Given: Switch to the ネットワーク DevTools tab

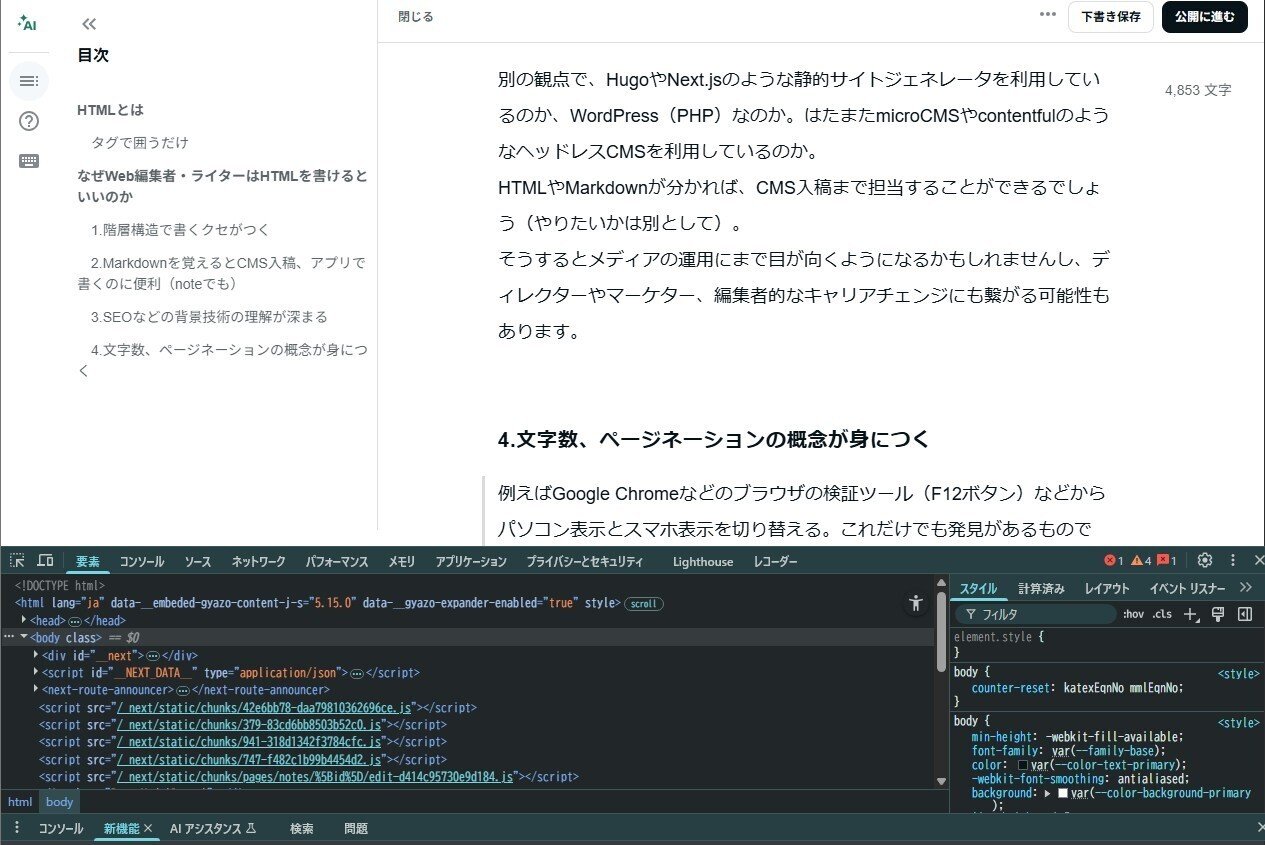Looking at the screenshot, I should point(257,561).
